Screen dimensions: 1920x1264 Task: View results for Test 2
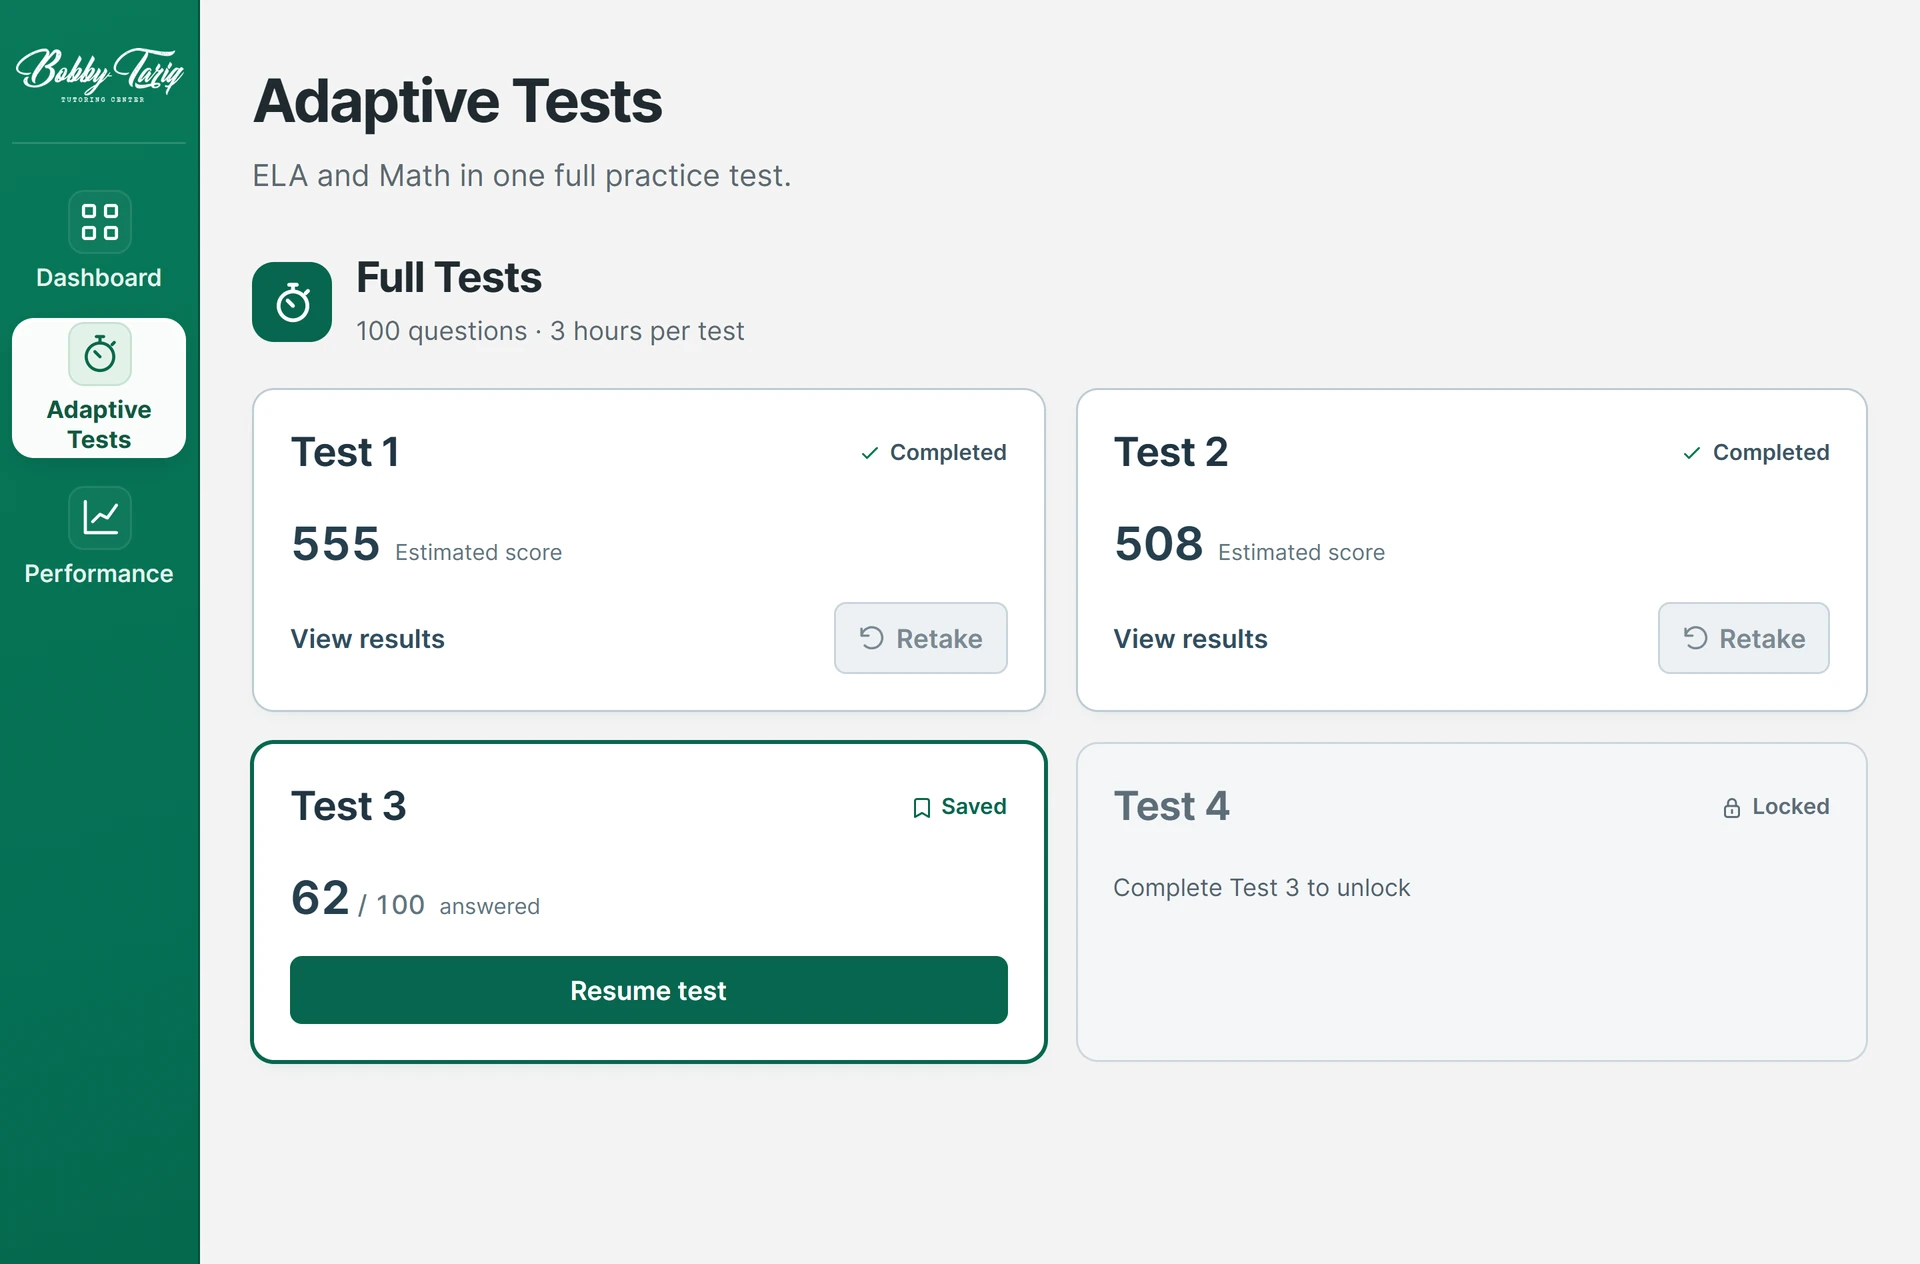pyautogui.click(x=1191, y=639)
